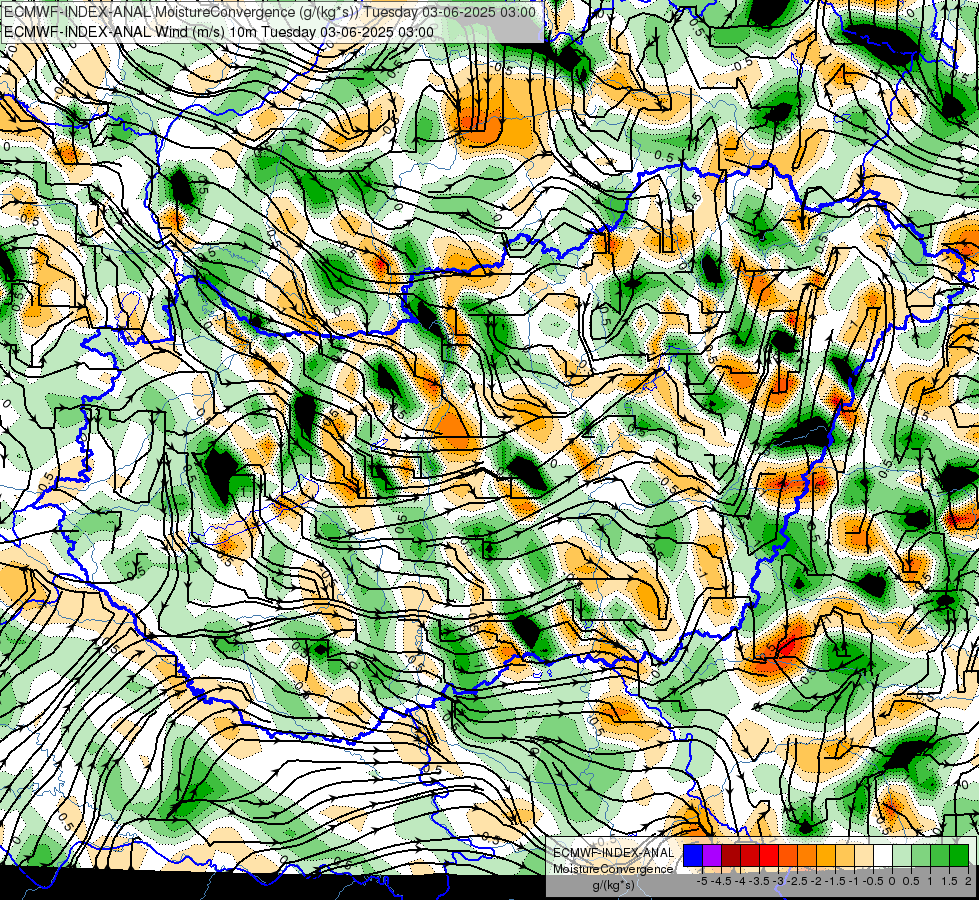Click the 1.5 tick label on legend scale

pyautogui.click(x=950, y=881)
